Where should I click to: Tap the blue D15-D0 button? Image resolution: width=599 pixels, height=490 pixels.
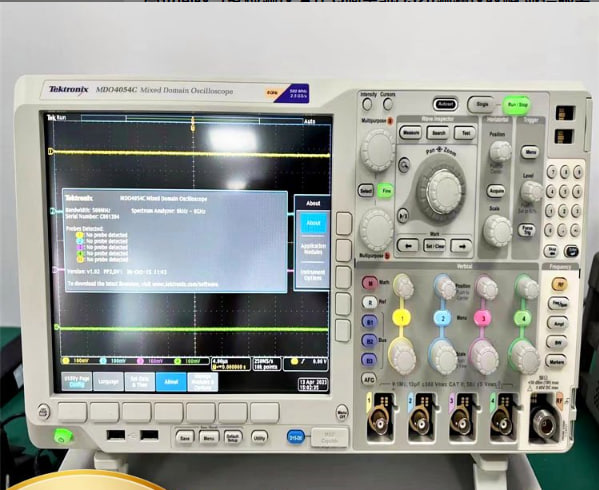point(296,437)
